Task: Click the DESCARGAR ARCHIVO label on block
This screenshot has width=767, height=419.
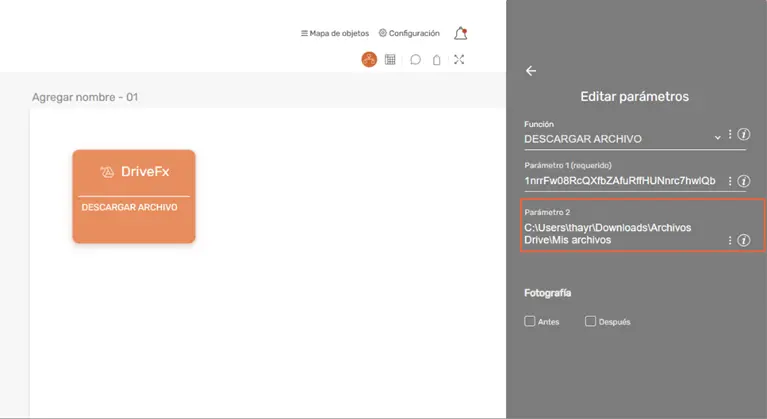Action: [130, 207]
